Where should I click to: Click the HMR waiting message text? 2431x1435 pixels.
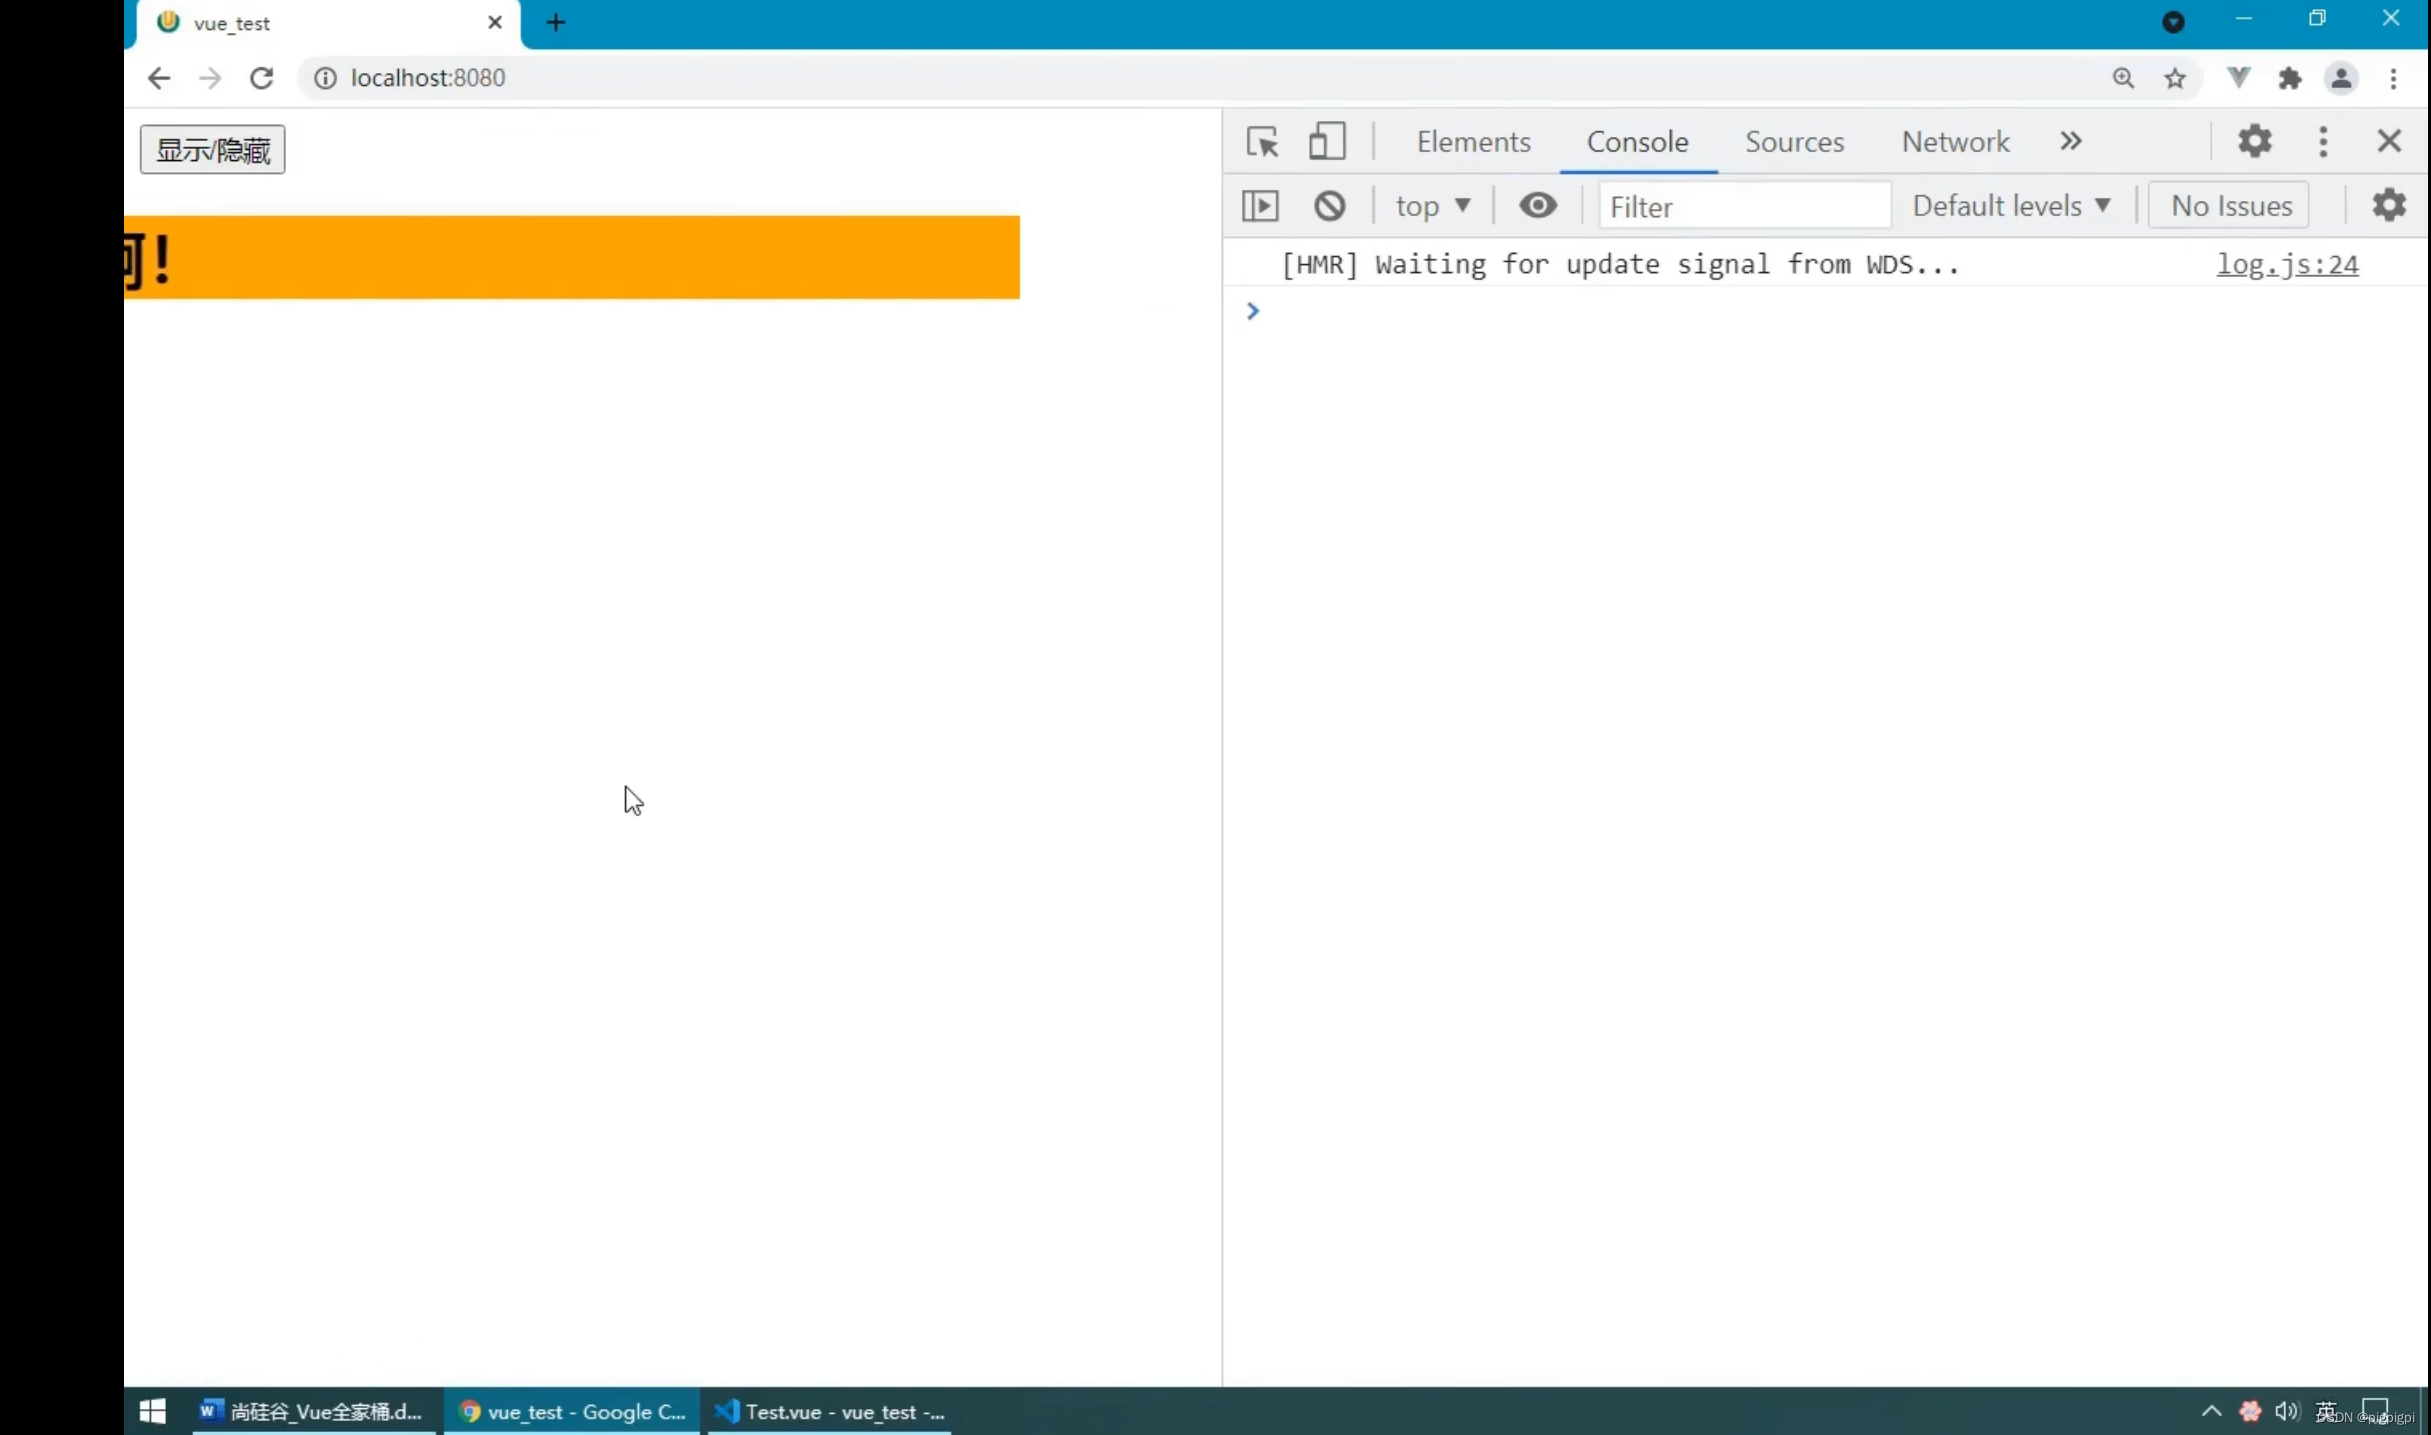click(1619, 264)
